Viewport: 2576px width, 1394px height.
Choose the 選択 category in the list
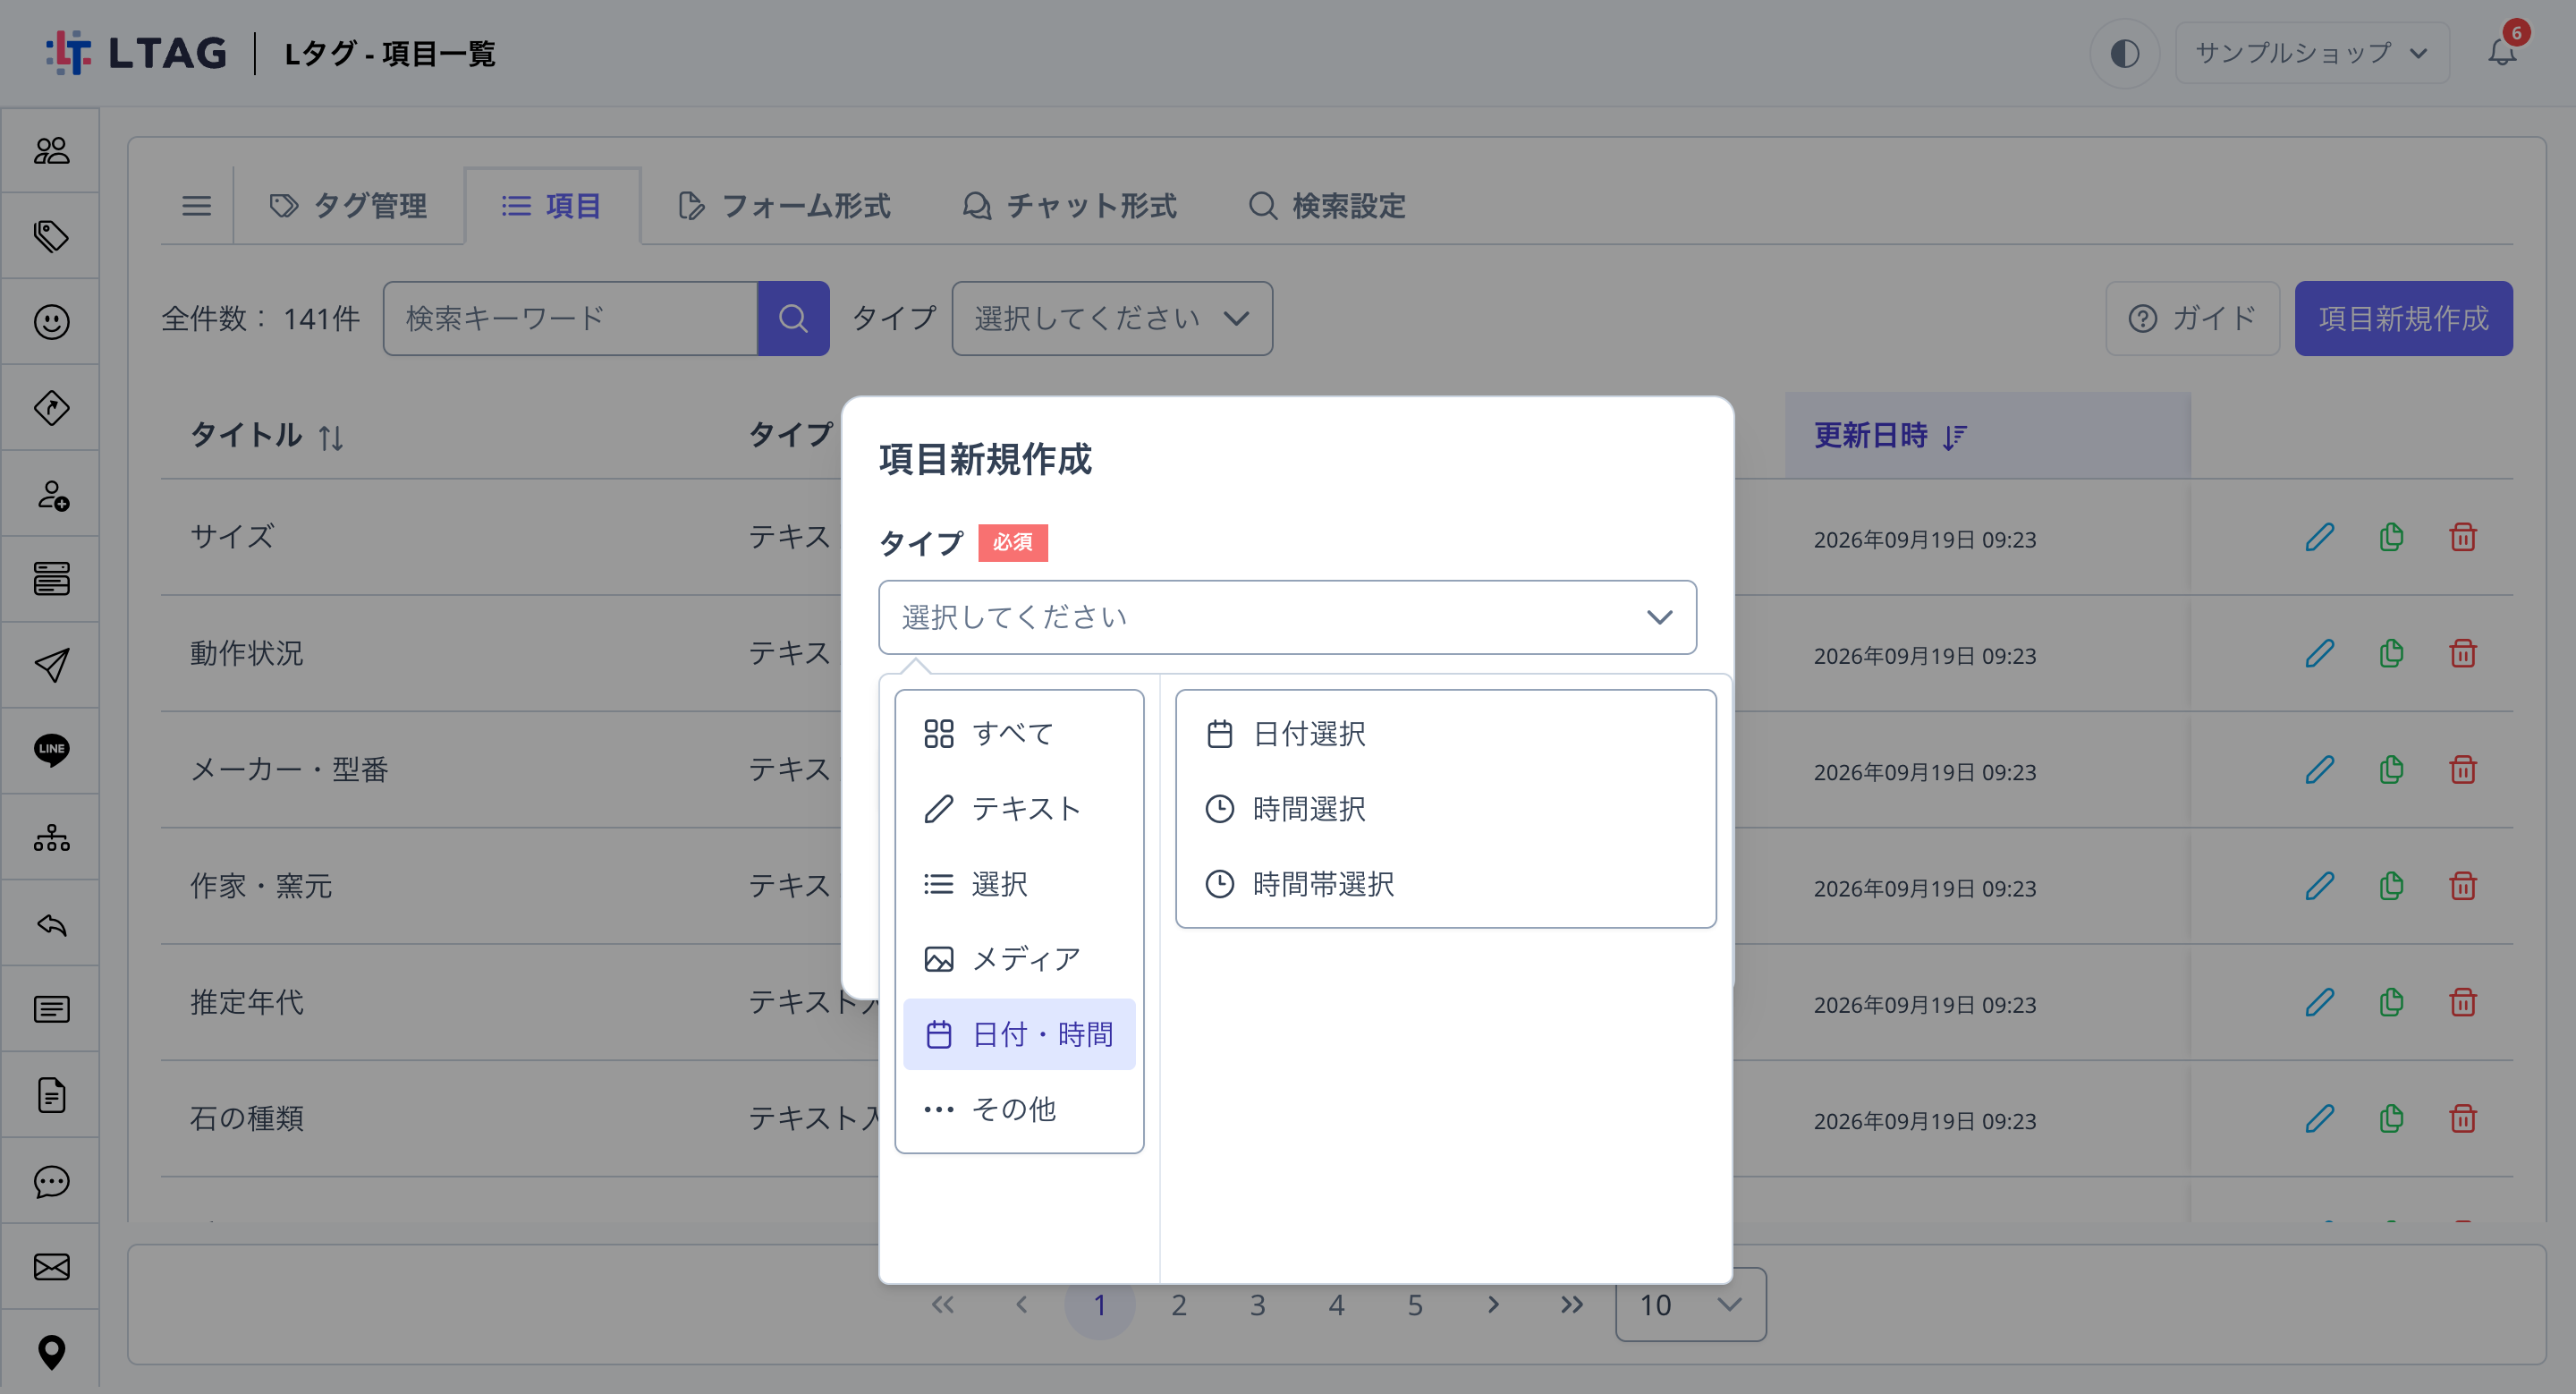click(1019, 884)
